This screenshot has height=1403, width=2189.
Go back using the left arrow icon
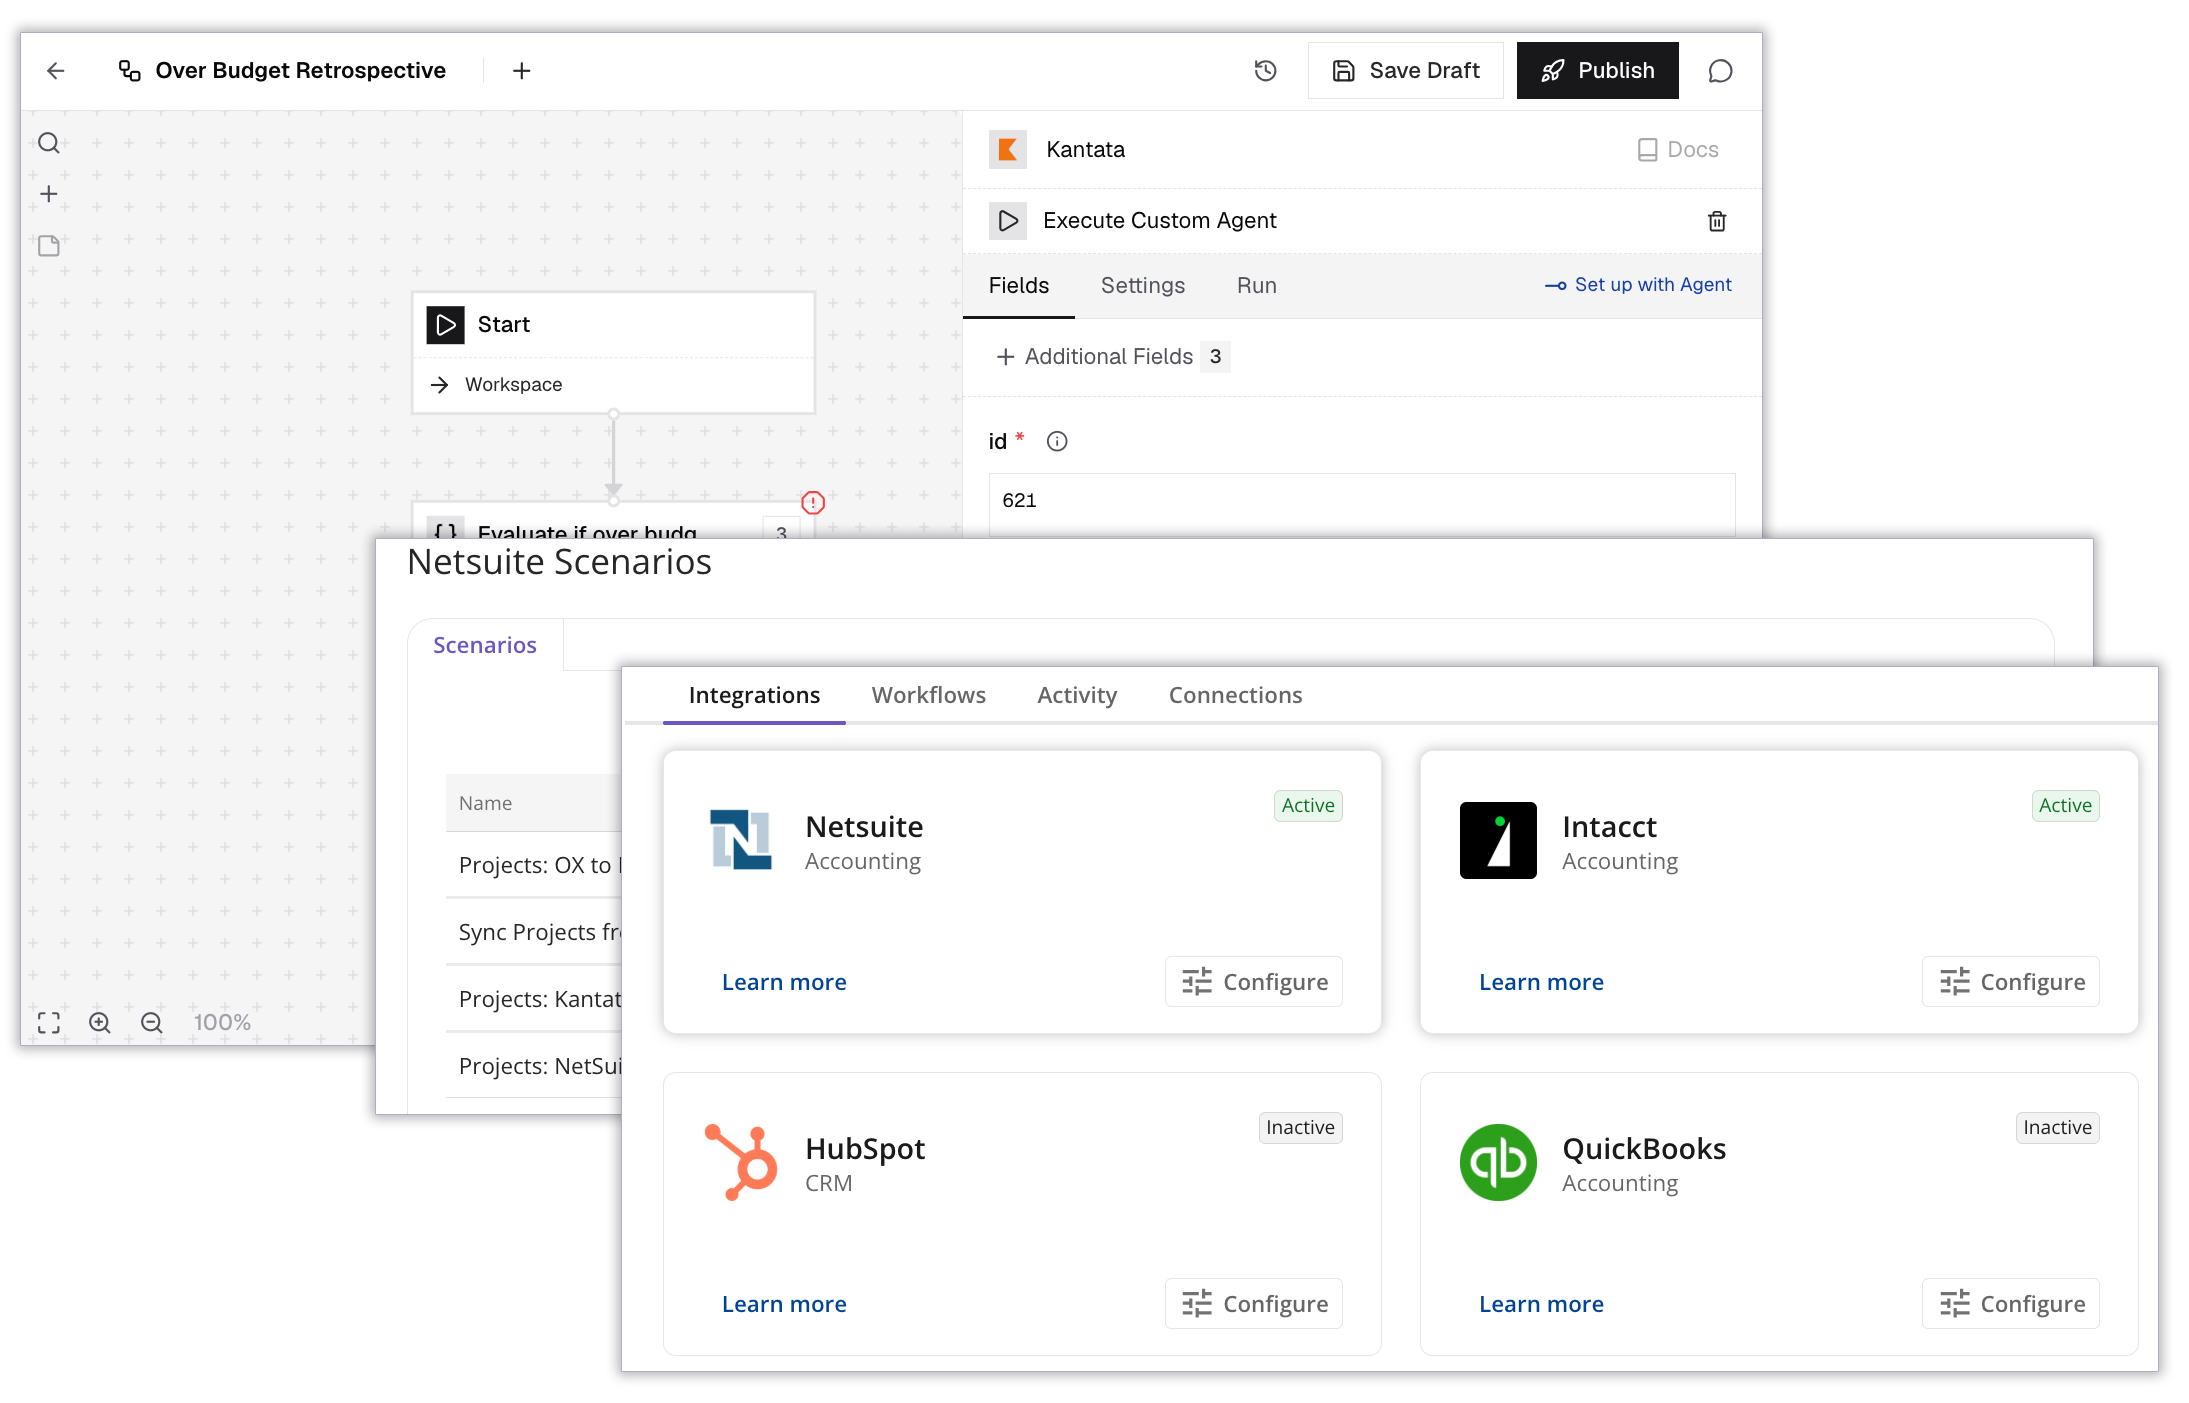tap(56, 71)
